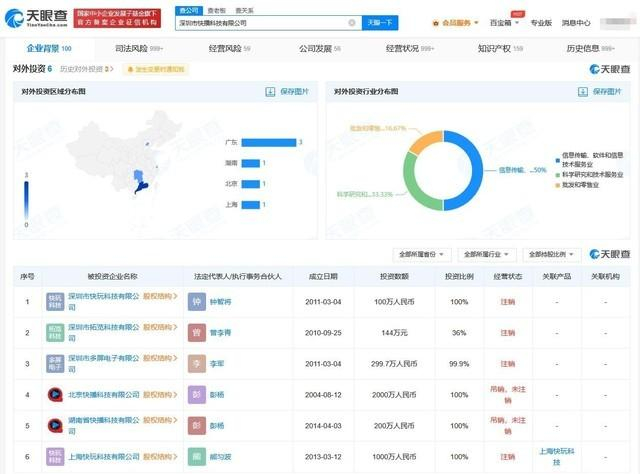Click the red 彭 avatar icon in row 5
The image size is (640, 474).
(197, 426)
